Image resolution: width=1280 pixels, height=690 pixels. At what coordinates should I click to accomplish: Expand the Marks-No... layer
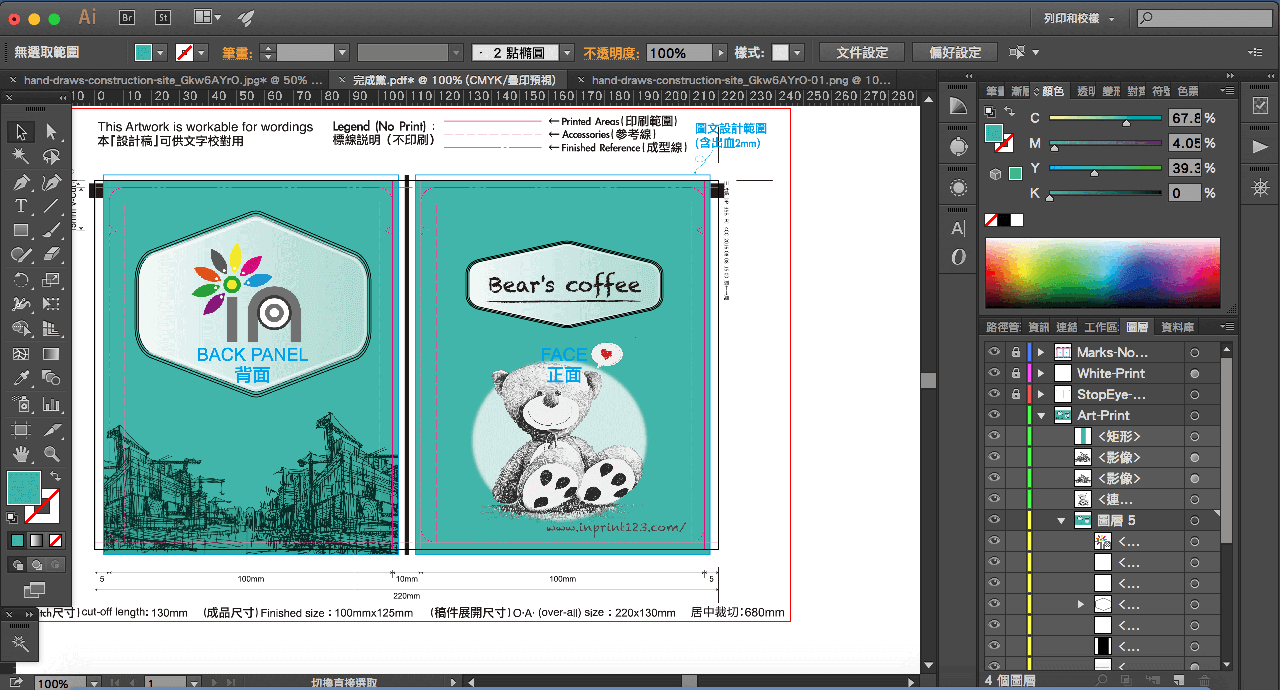[x=1041, y=352]
